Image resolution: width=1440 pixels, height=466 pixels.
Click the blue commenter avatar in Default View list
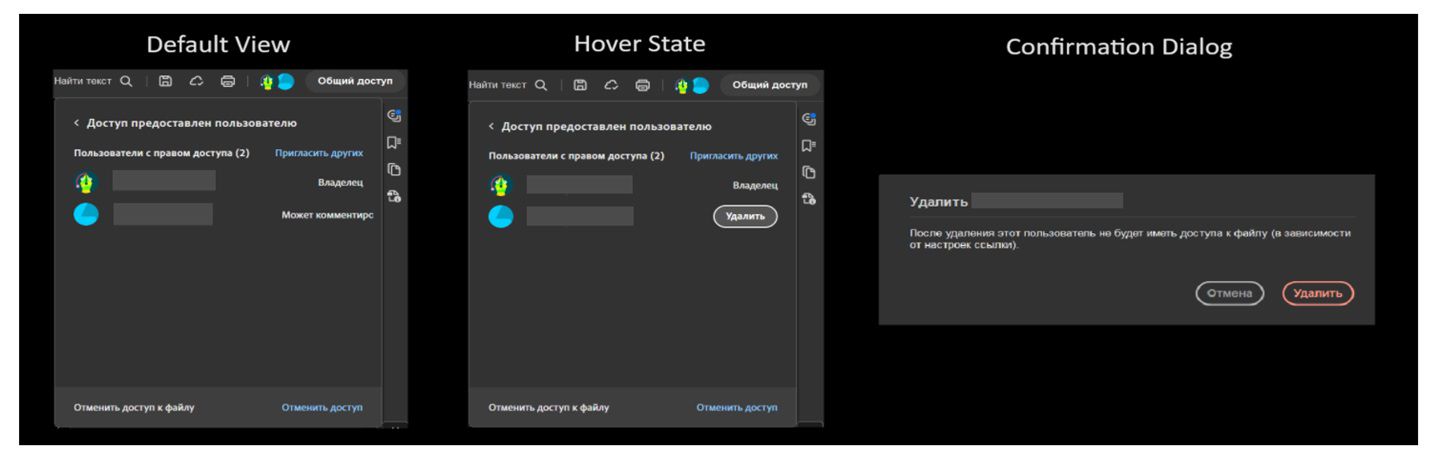86,214
